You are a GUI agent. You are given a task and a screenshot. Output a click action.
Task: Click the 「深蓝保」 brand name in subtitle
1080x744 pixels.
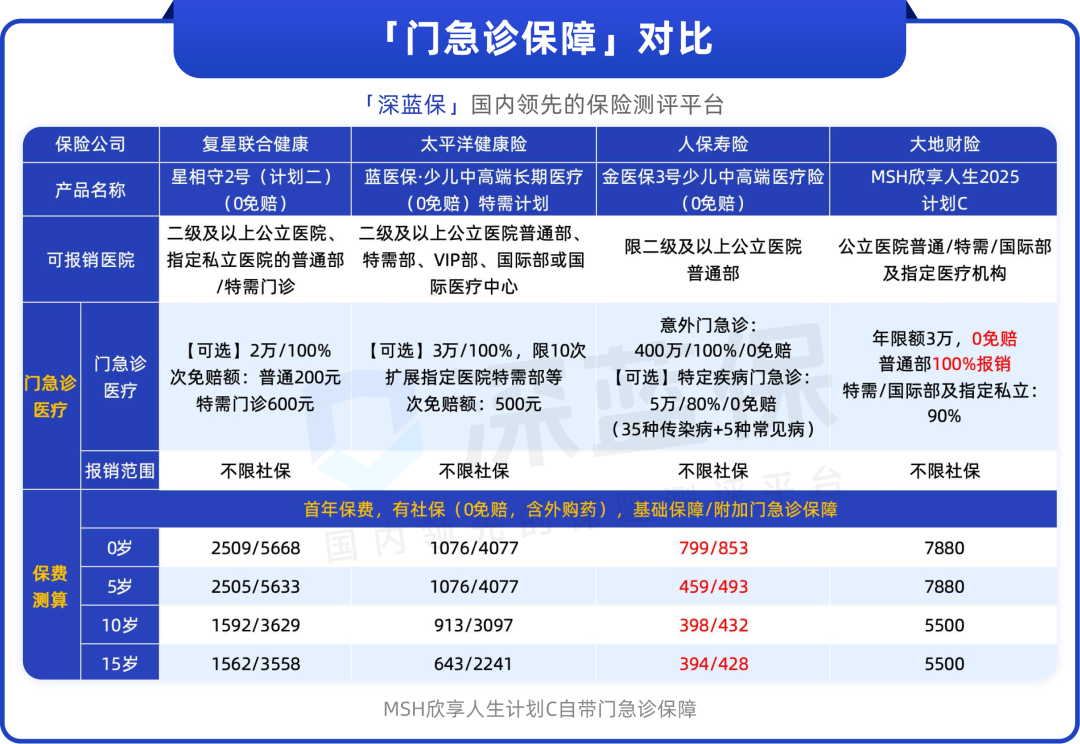[412, 105]
